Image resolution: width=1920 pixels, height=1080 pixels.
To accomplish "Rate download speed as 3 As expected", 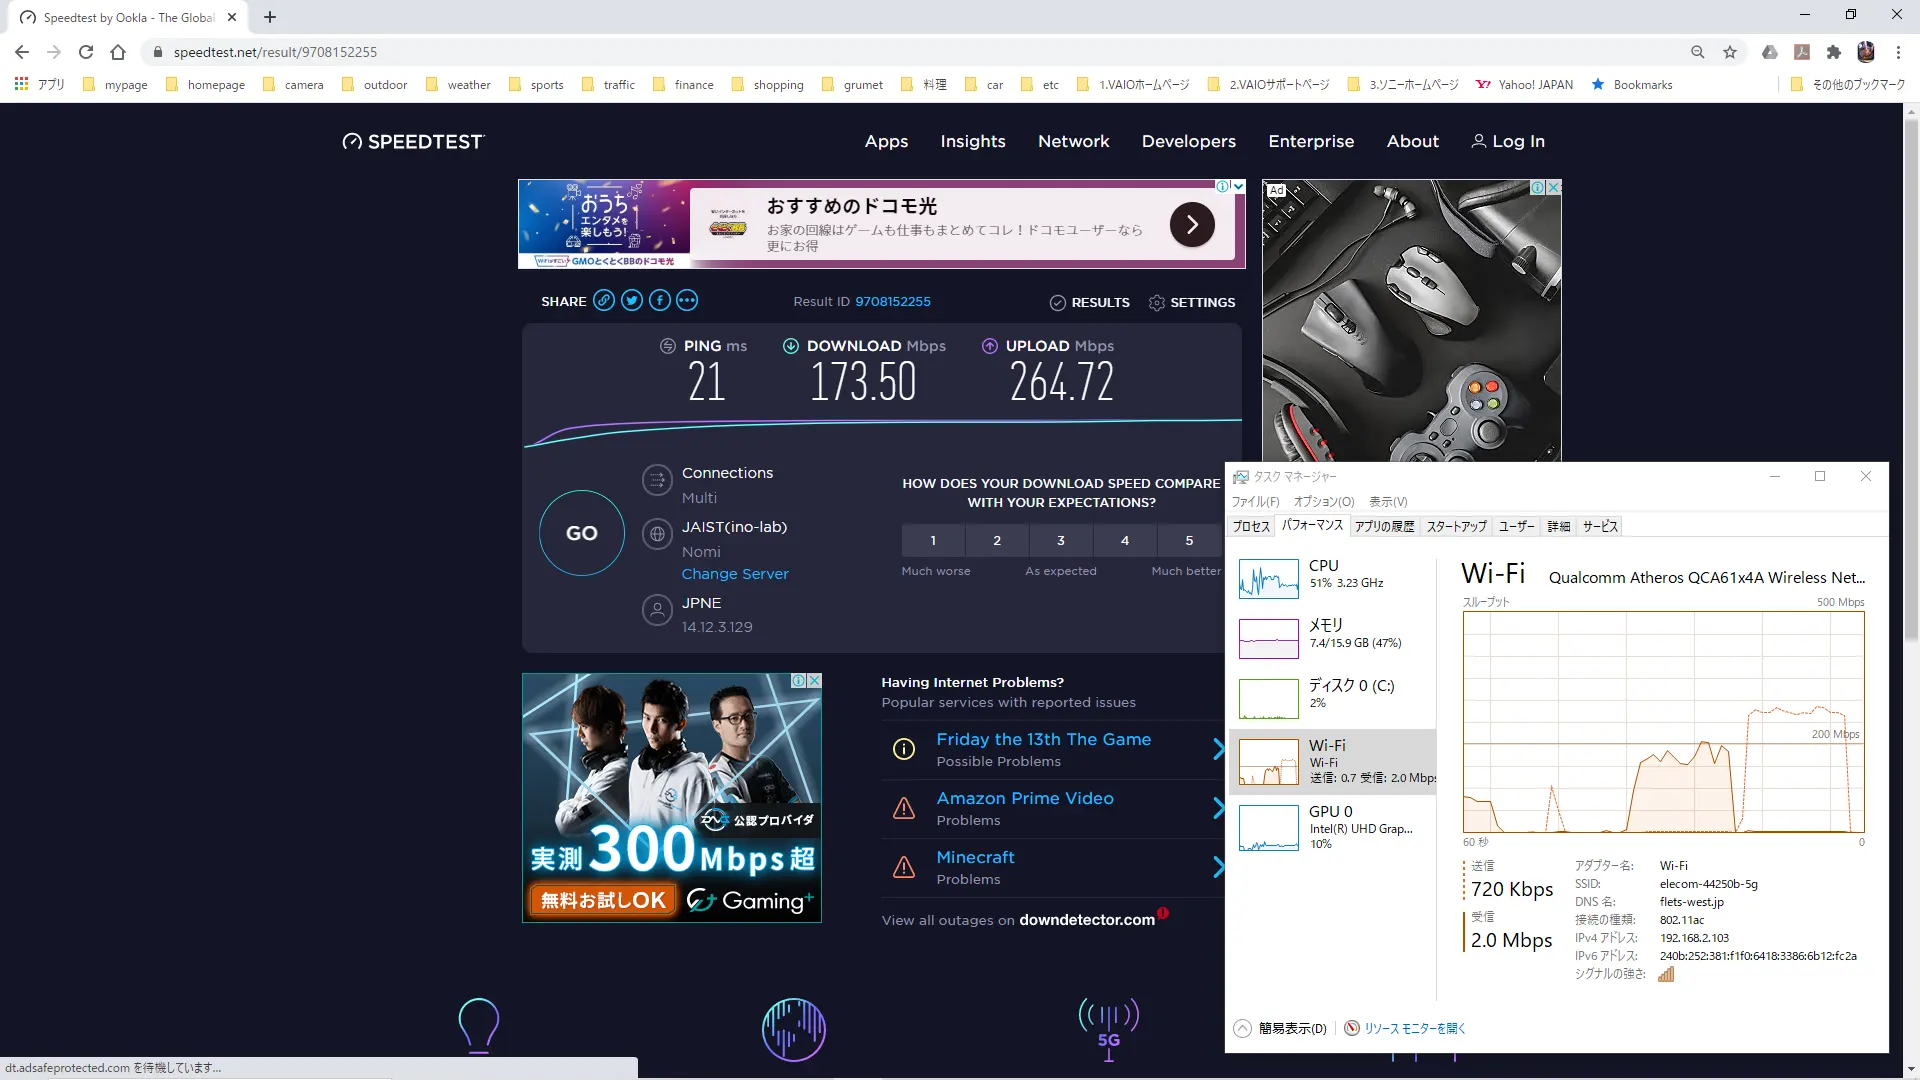I will [1061, 540].
